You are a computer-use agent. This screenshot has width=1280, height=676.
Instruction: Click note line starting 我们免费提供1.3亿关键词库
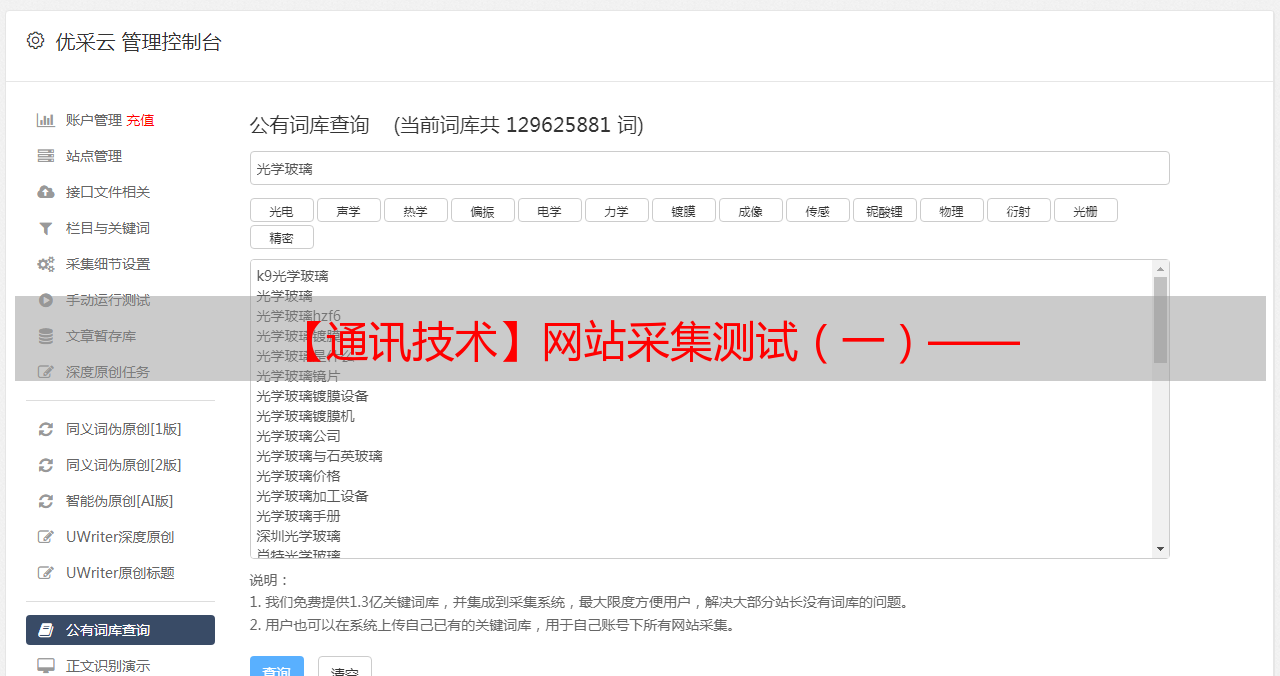click(581, 602)
